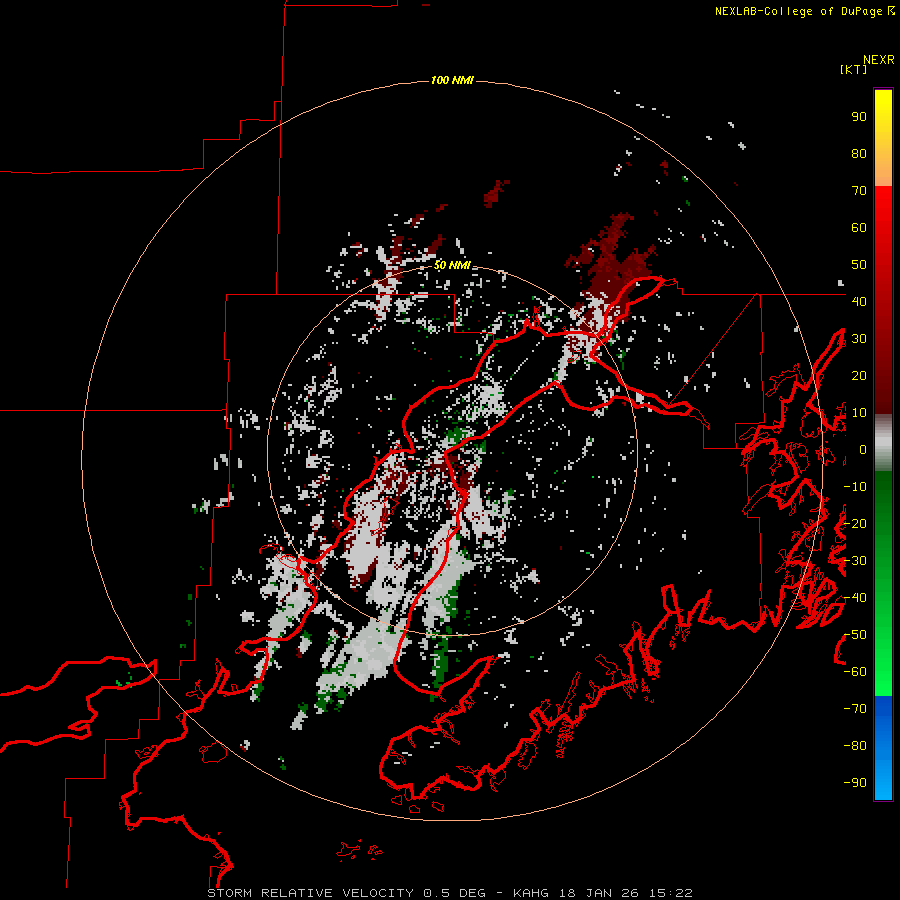Image resolution: width=900 pixels, height=900 pixels.
Task: Click the 50 NMI range ring label
Action: pyautogui.click(x=452, y=265)
